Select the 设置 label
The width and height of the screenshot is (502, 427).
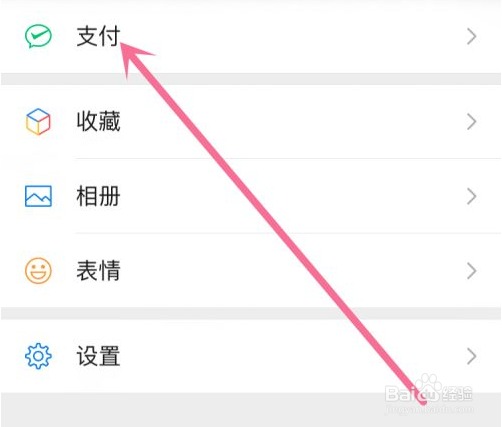click(x=98, y=356)
